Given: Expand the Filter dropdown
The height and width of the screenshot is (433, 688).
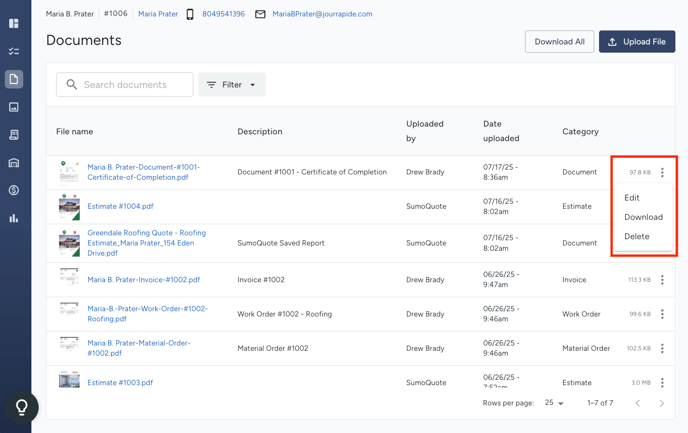Looking at the screenshot, I should [232, 85].
